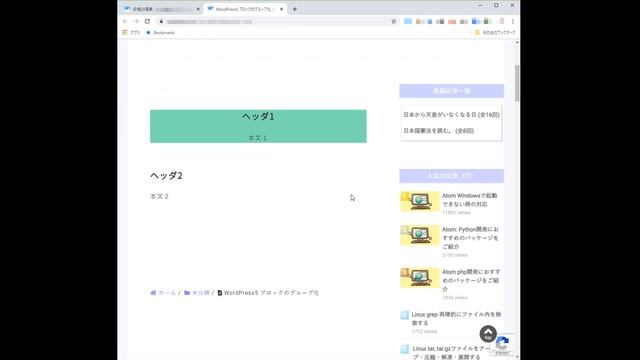Click the page vertical scrollbar thumb
This screenshot has width=640, height=360.
click(517, 83)
